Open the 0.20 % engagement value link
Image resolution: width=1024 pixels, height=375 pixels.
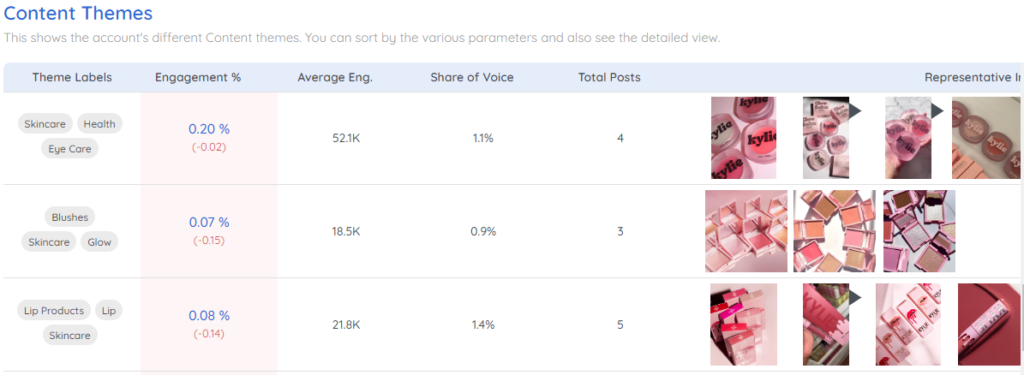(209, 129)
